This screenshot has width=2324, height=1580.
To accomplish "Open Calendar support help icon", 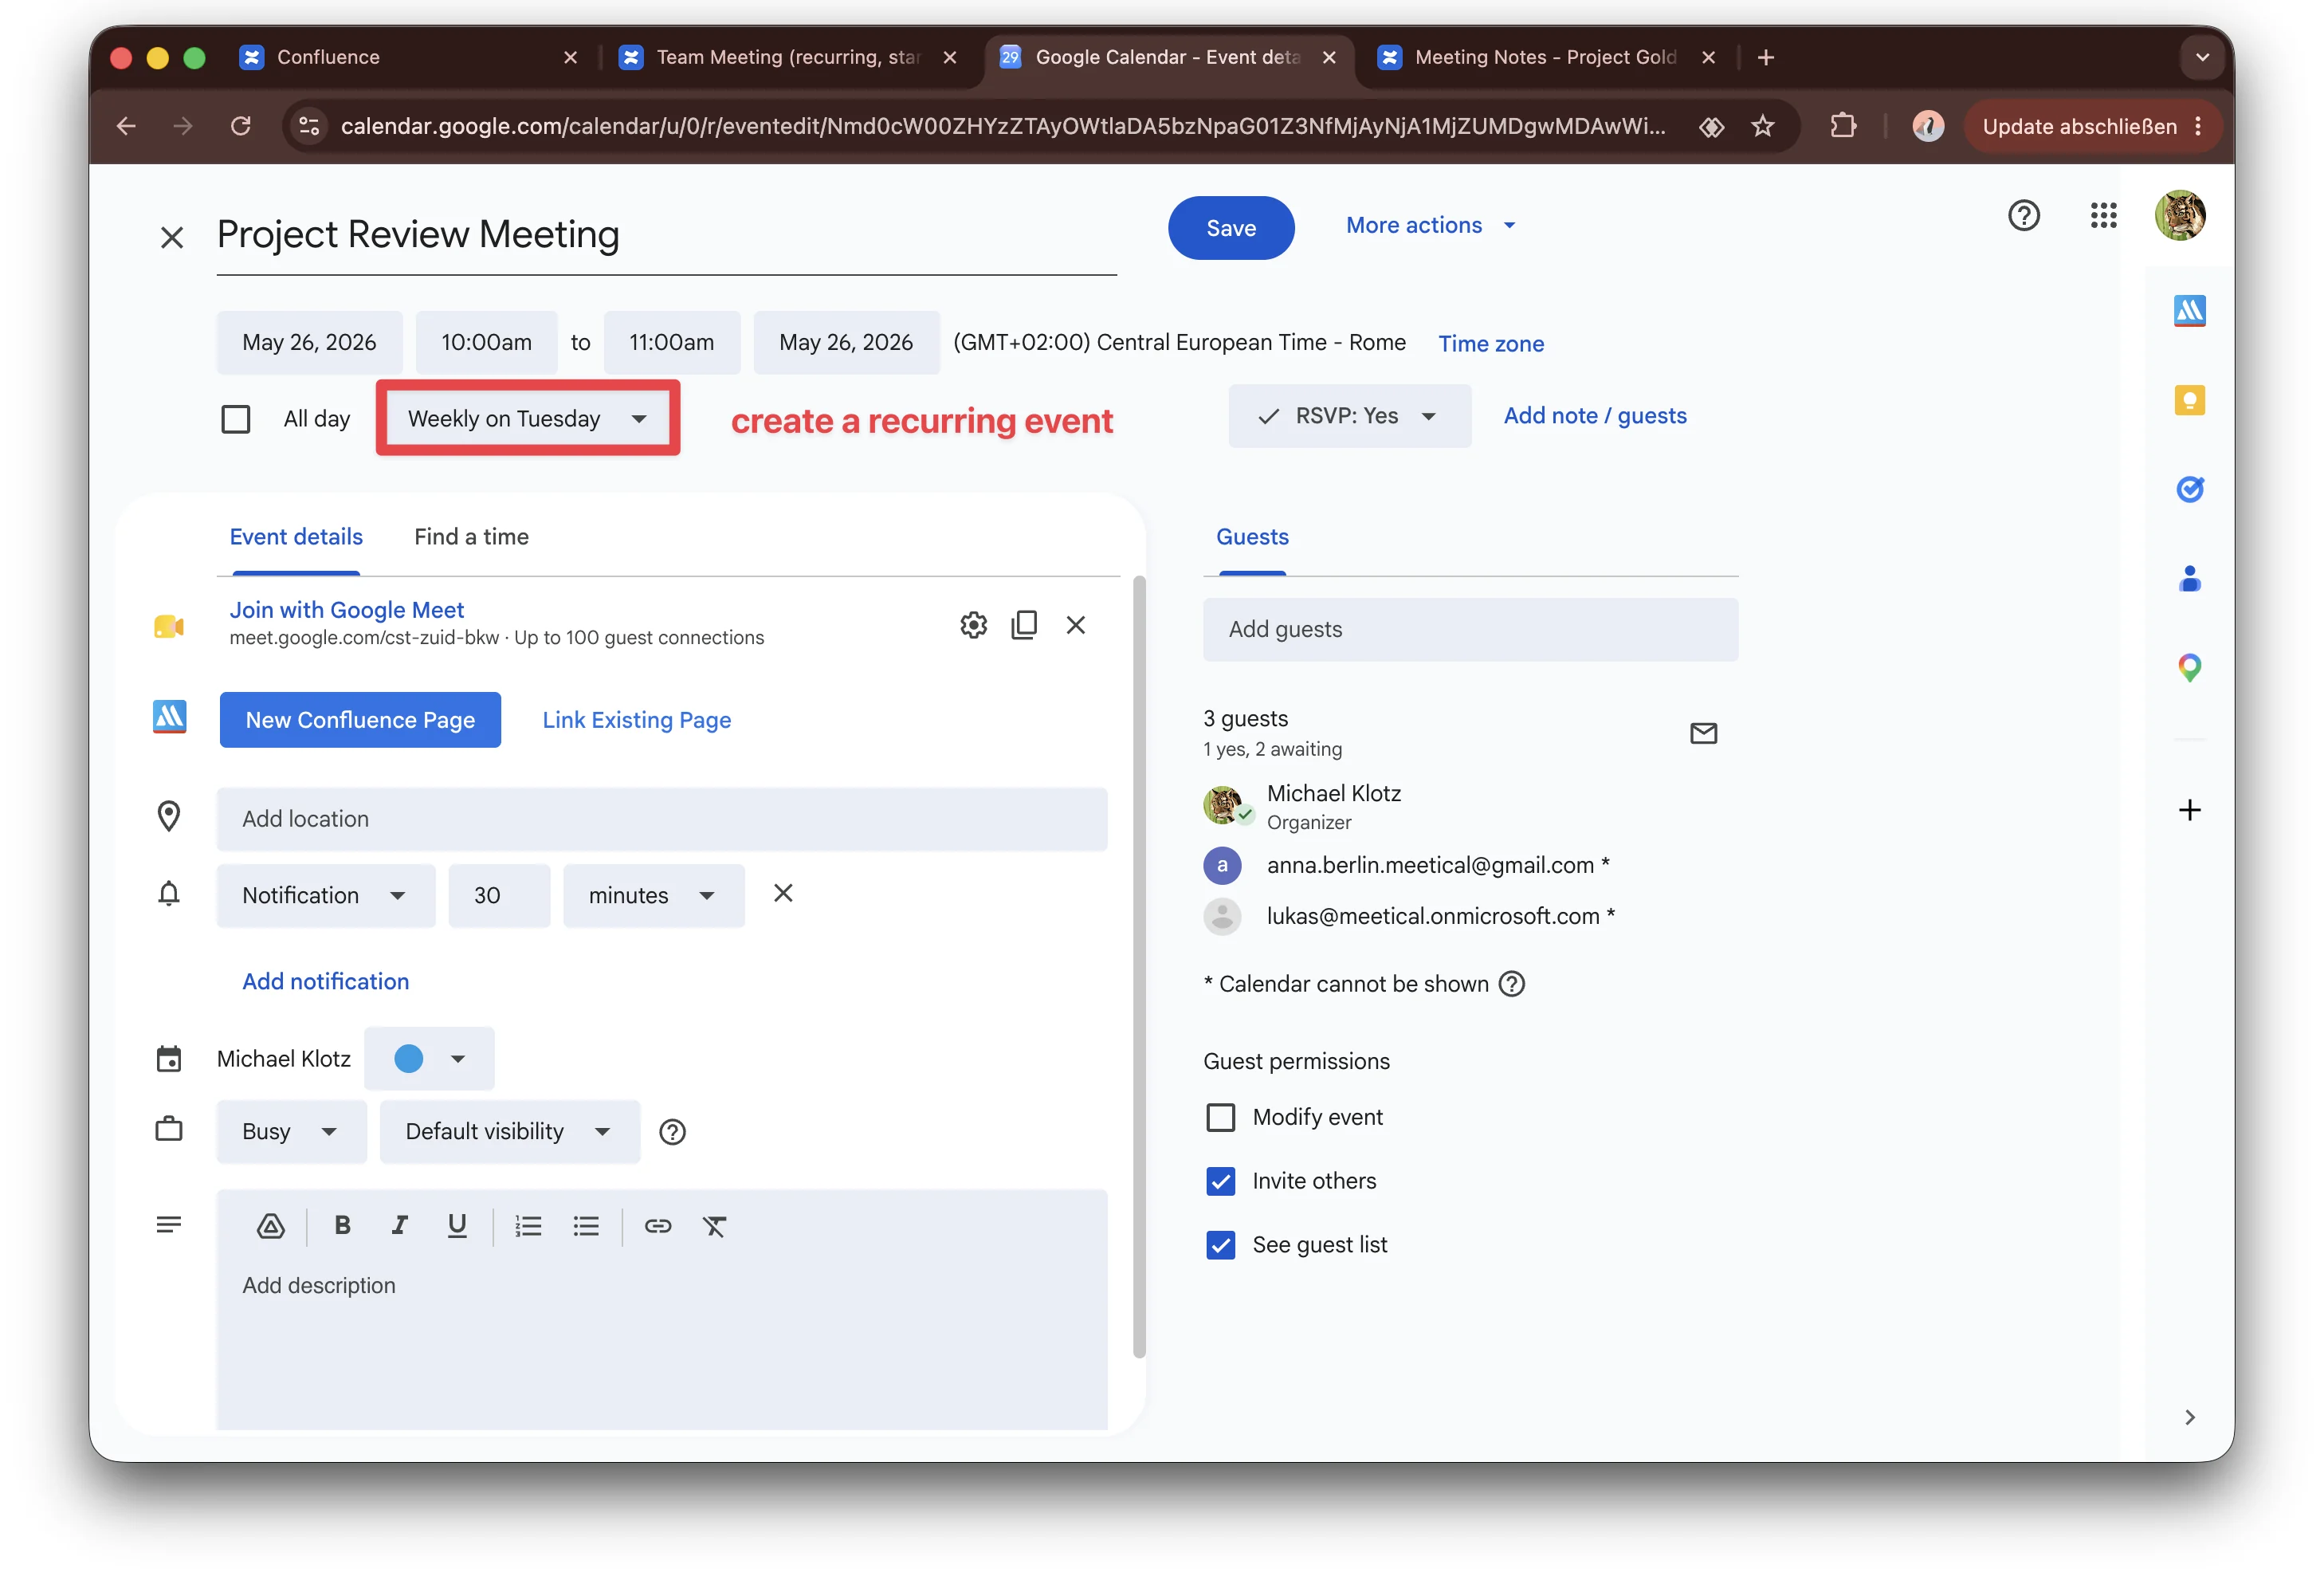I will (x=2023, y=215).
